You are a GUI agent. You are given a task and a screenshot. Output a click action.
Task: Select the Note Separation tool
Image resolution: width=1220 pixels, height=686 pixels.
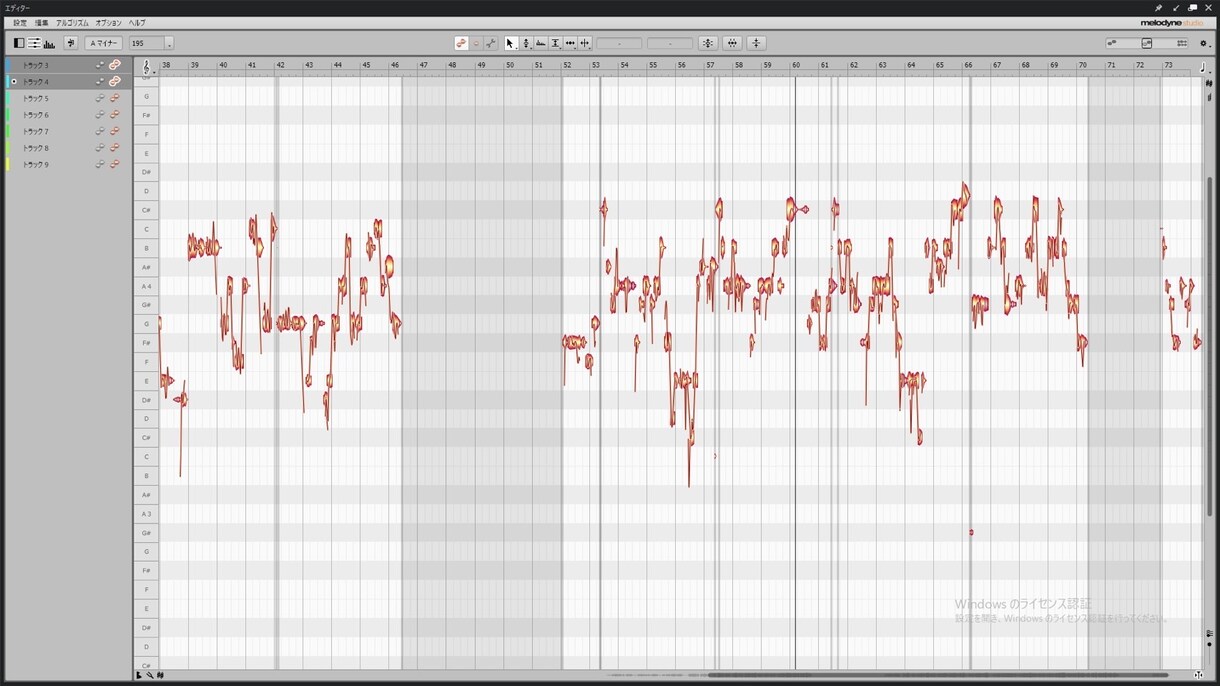[584, 43]
